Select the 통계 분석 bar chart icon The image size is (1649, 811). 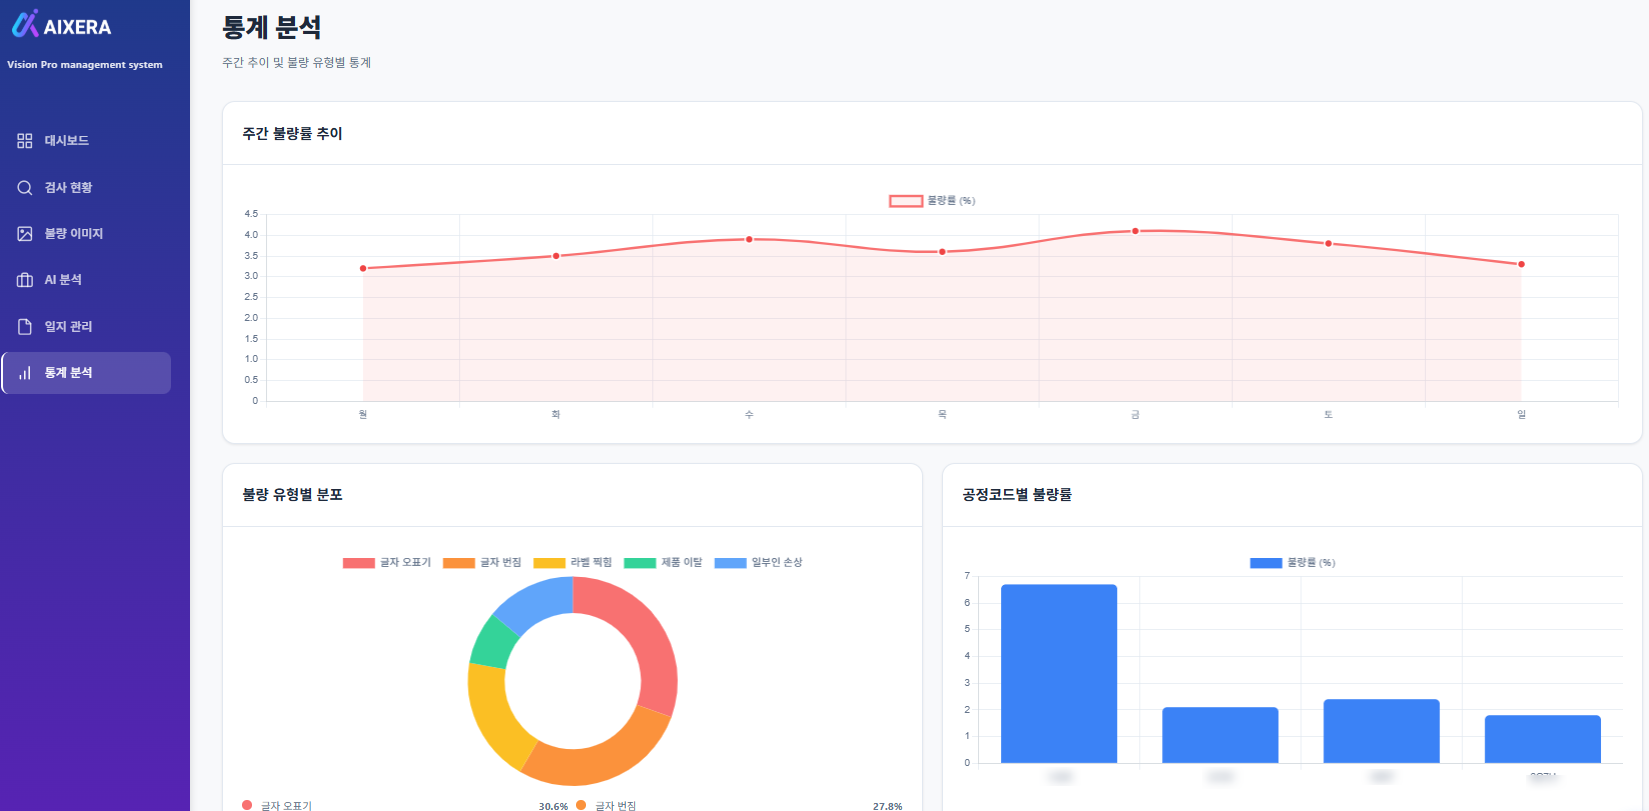[x=25, y=373]
